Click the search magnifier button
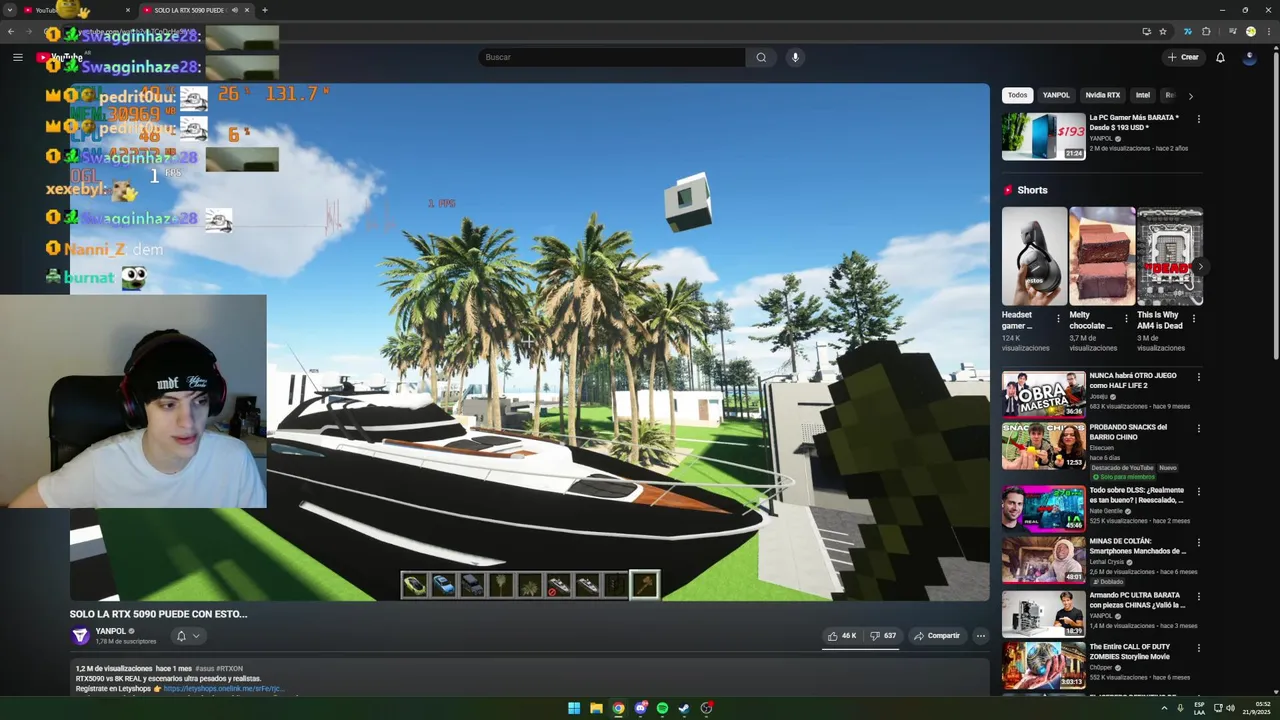The height and width of the screenshot is (720, 1280). click(x=761, y=57)
